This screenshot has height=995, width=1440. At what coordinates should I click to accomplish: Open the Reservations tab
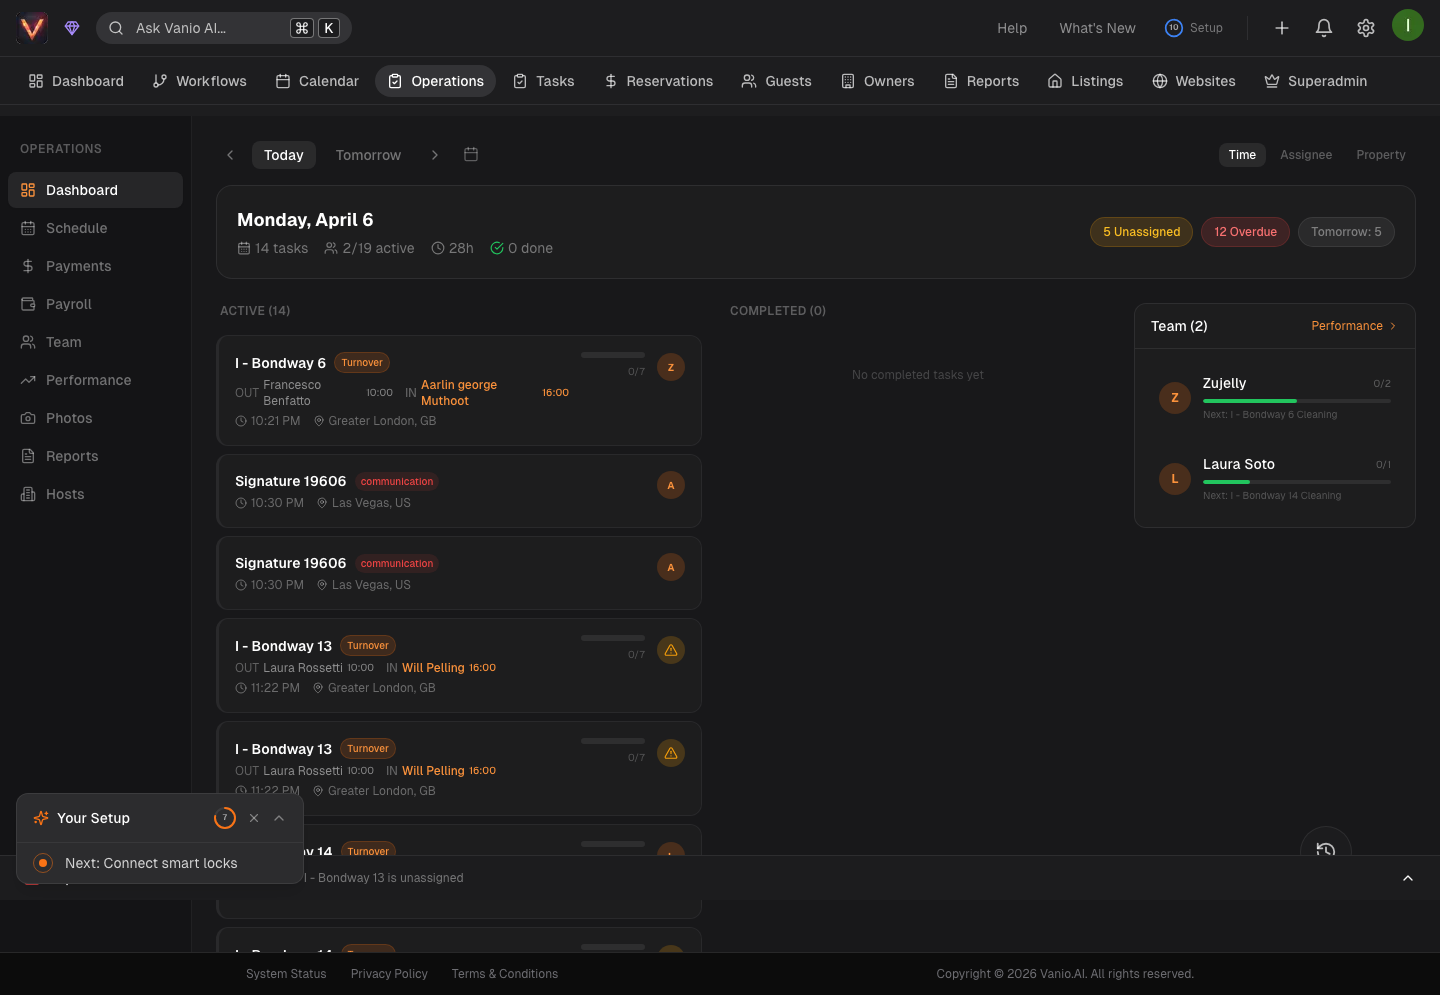(x=658, y=81)
